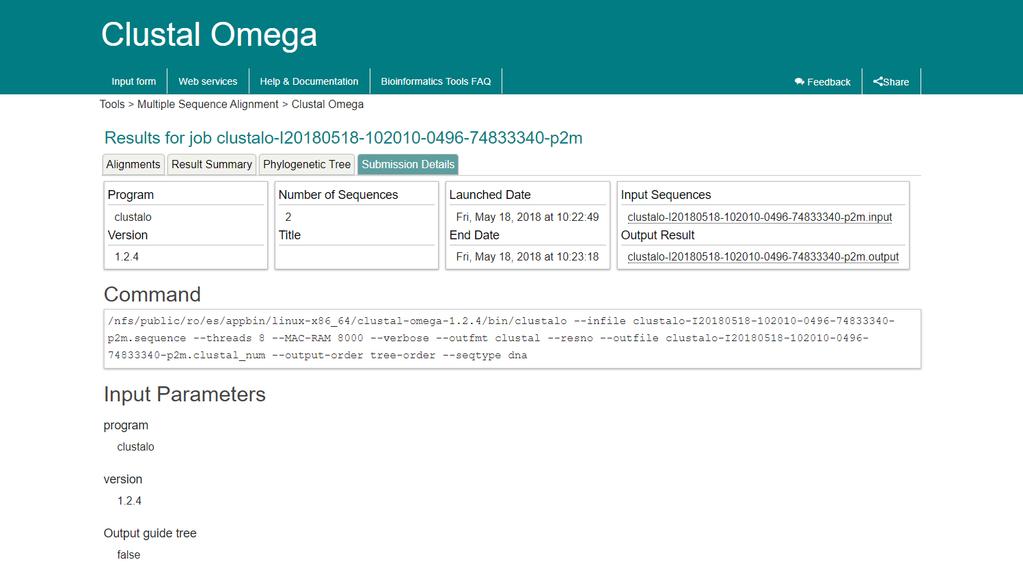
Task: Click the Number of Sequences label
Action: click(x=338, y=195)
